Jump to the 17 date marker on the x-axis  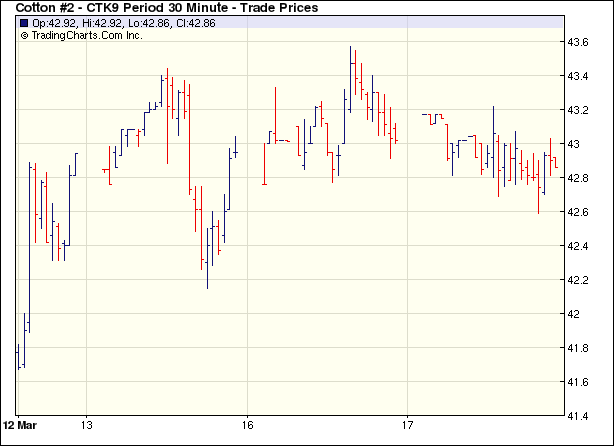click(x=407, y=424)
